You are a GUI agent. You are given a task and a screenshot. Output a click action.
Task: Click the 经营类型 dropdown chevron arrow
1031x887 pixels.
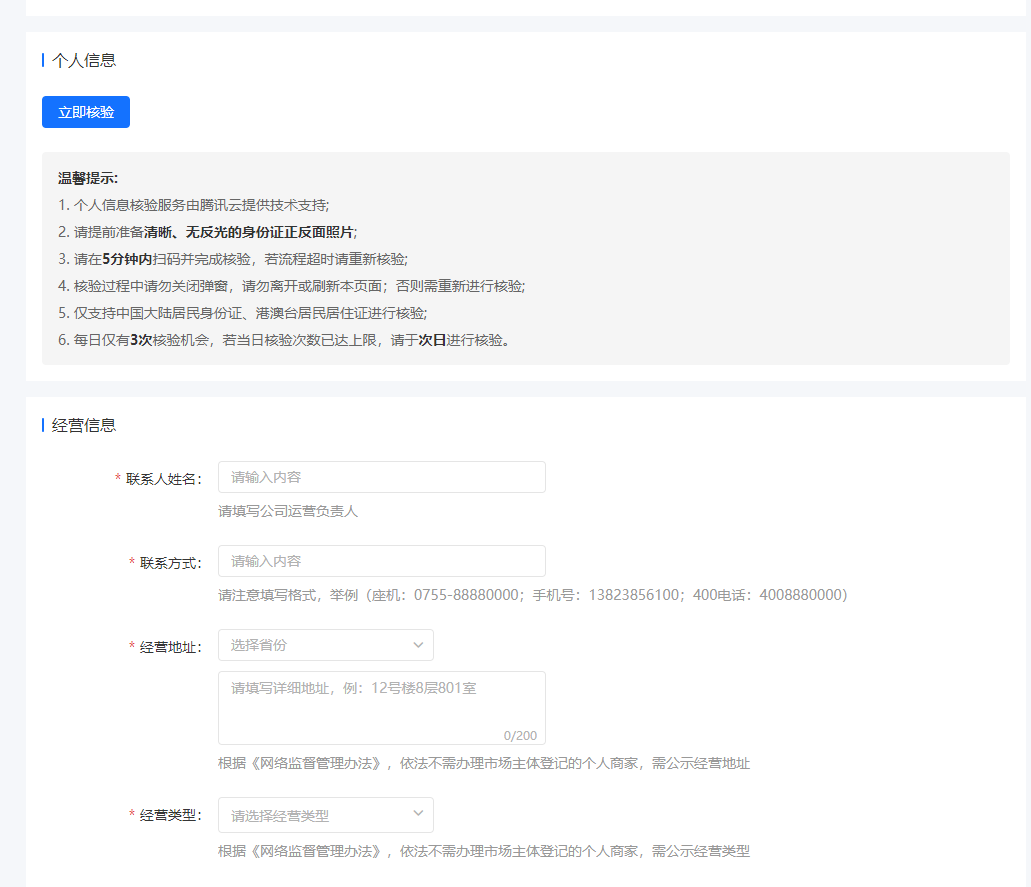(x=418, y=814)
